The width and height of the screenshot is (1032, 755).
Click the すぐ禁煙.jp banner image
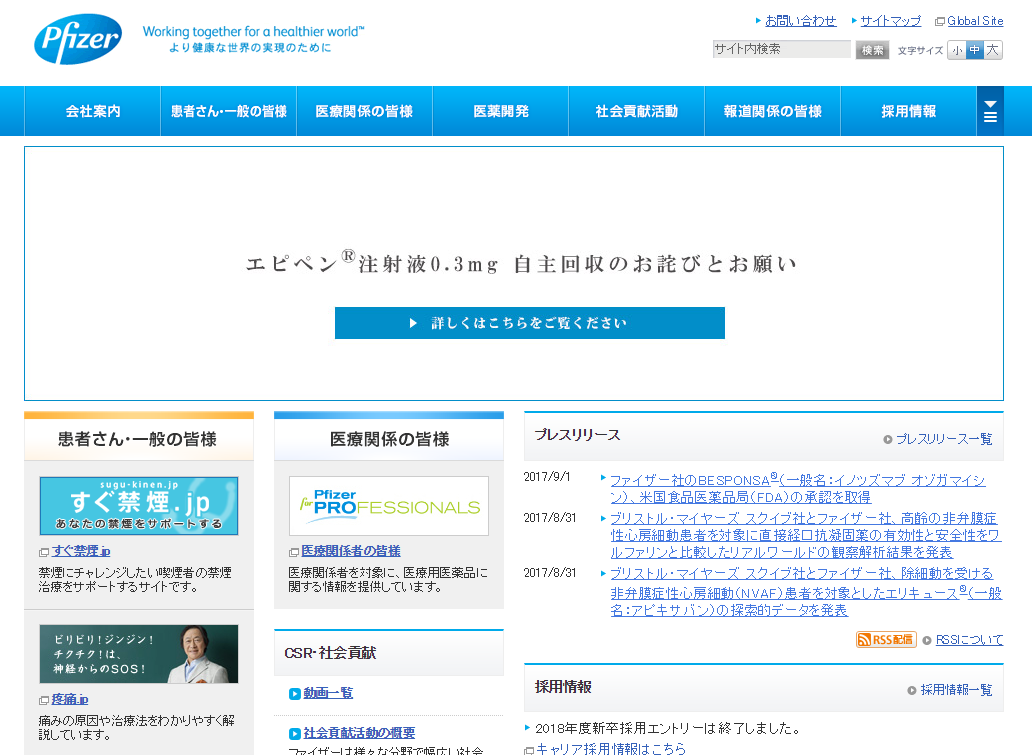139,506
